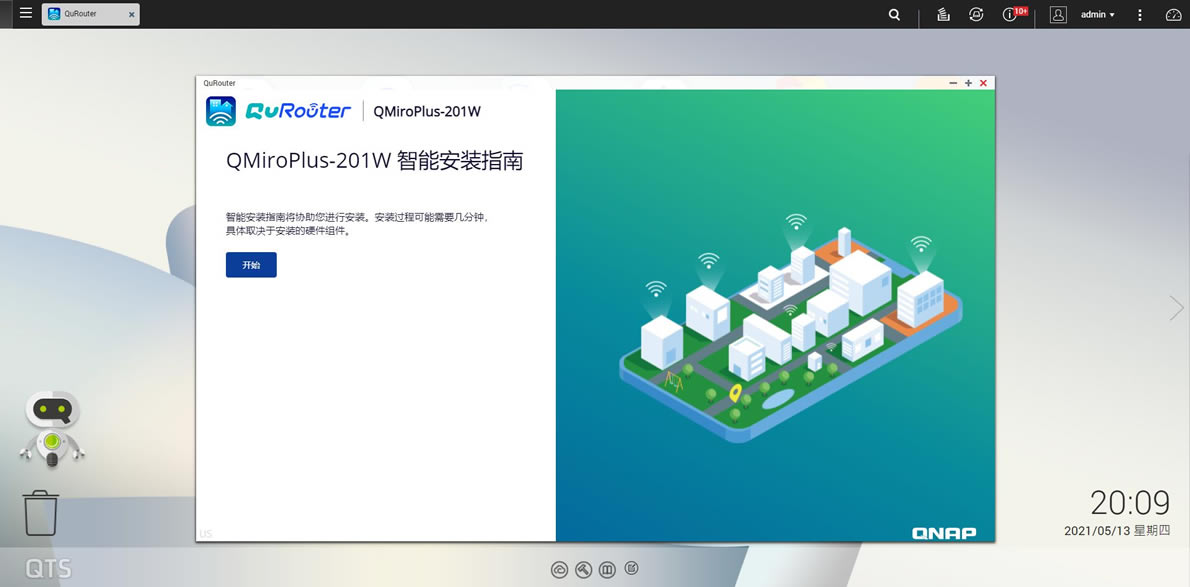Open the Recycle Bin trash icon
Viewport: 1190px width, 587px height.
coord(40,513)
